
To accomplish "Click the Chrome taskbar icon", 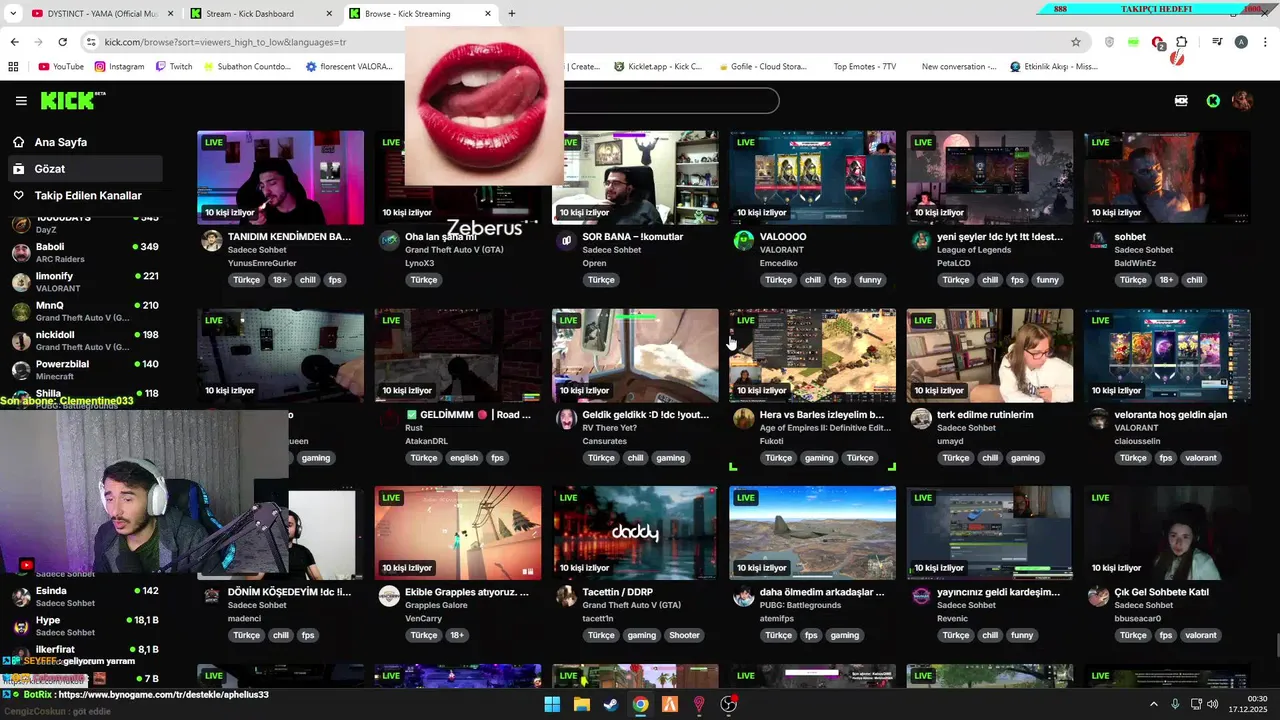I will coord(640,704).
